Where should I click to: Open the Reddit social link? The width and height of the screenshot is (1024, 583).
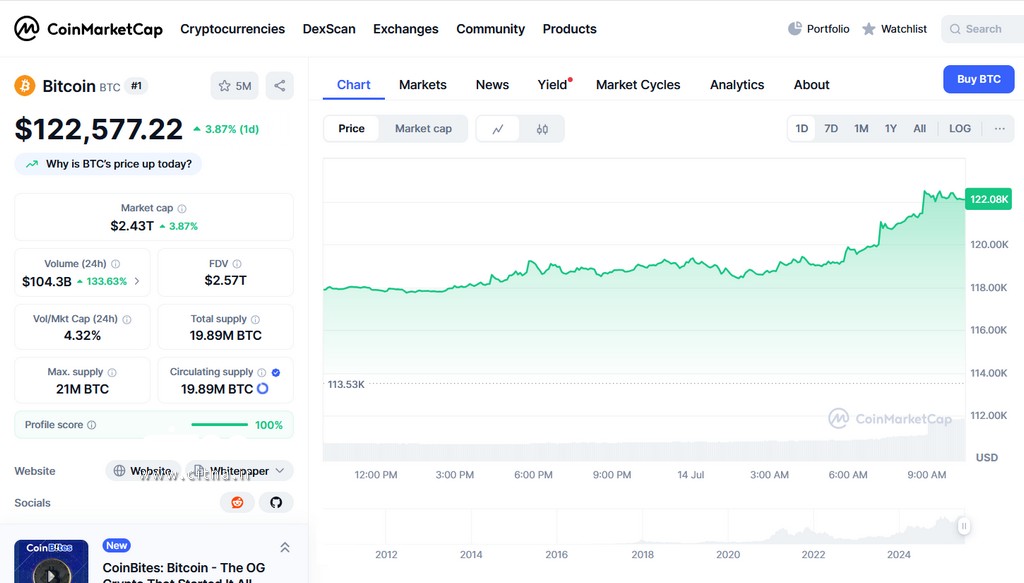point(237,502)
